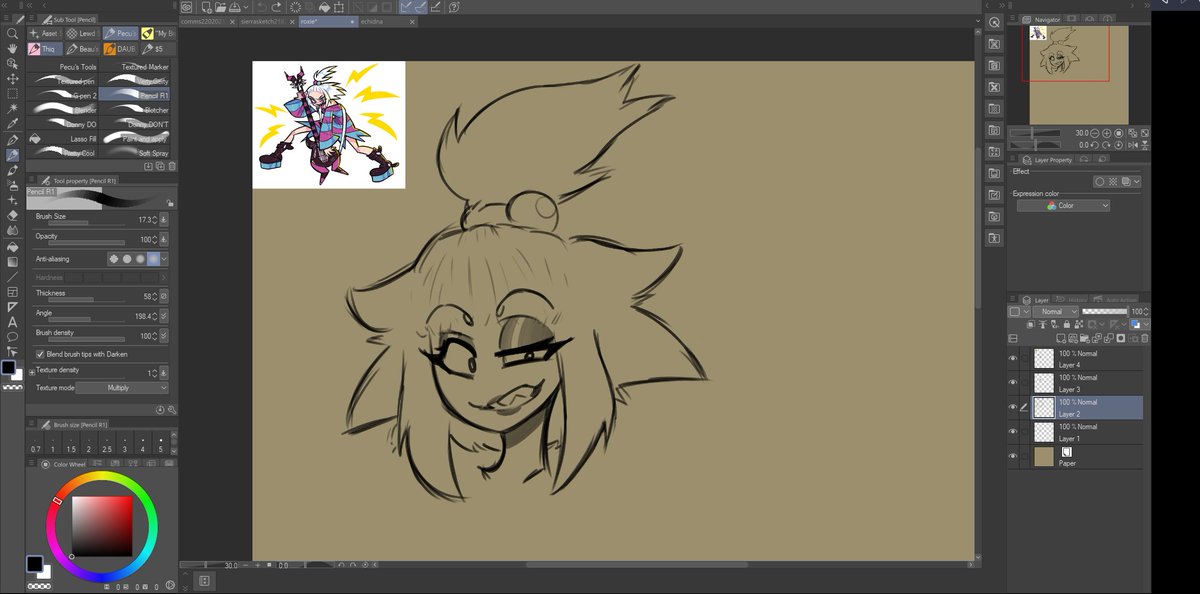
Task: Open the Expression color dropdown
Action: (1063, 206)
